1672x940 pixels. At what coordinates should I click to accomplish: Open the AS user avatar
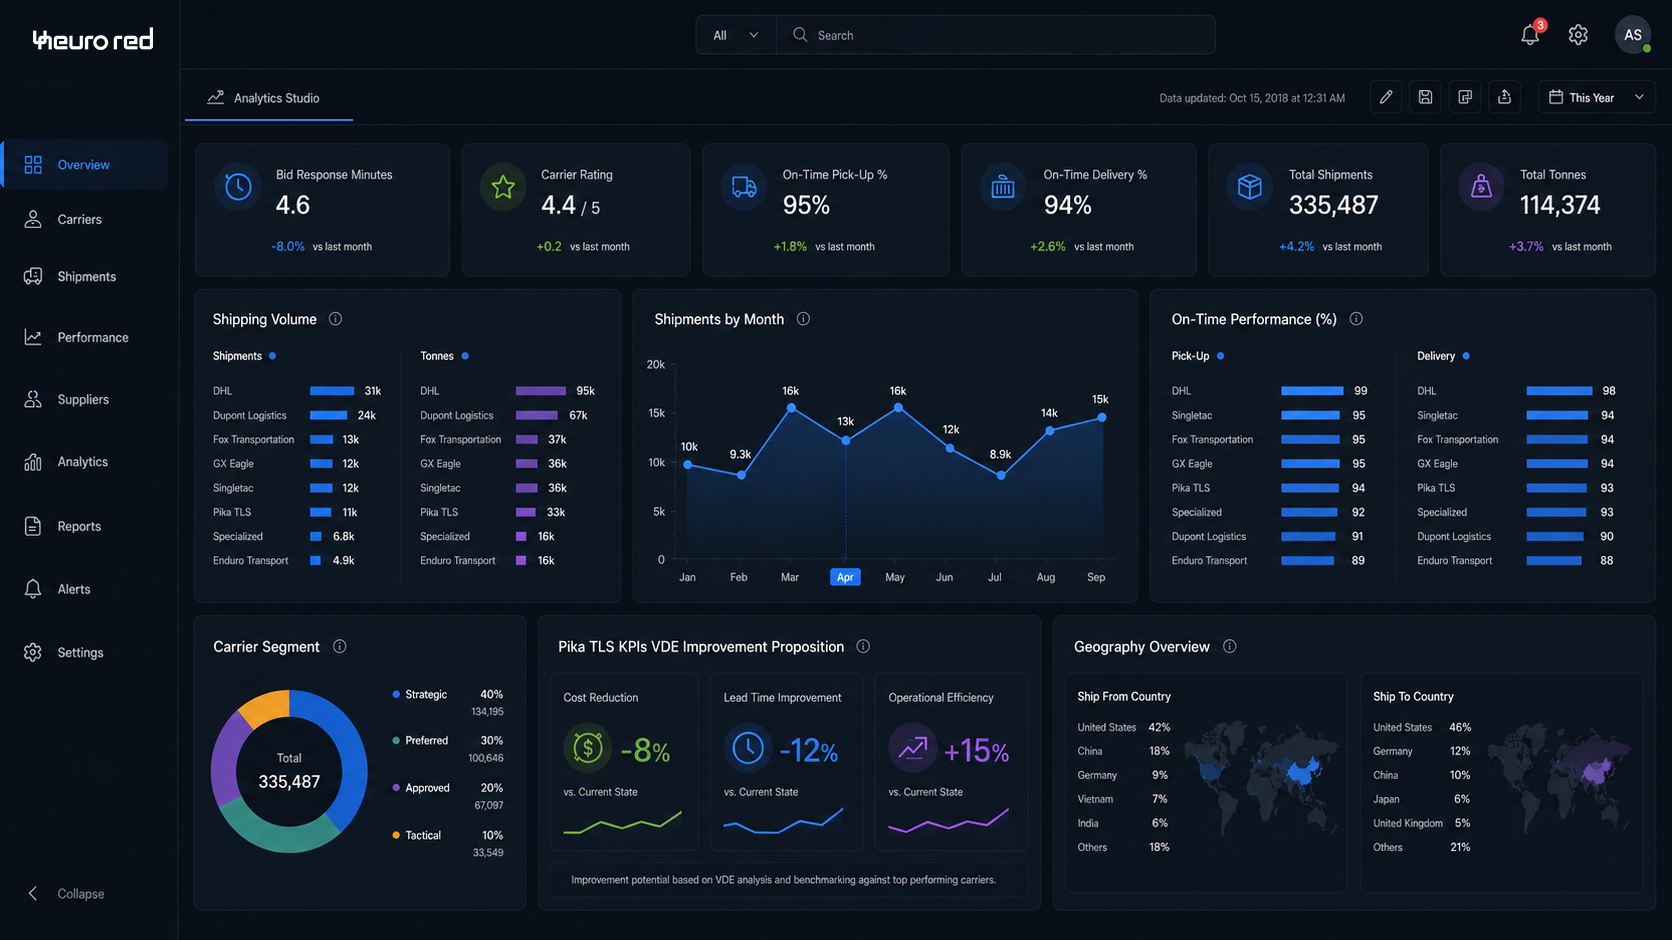pos(1632,35)
